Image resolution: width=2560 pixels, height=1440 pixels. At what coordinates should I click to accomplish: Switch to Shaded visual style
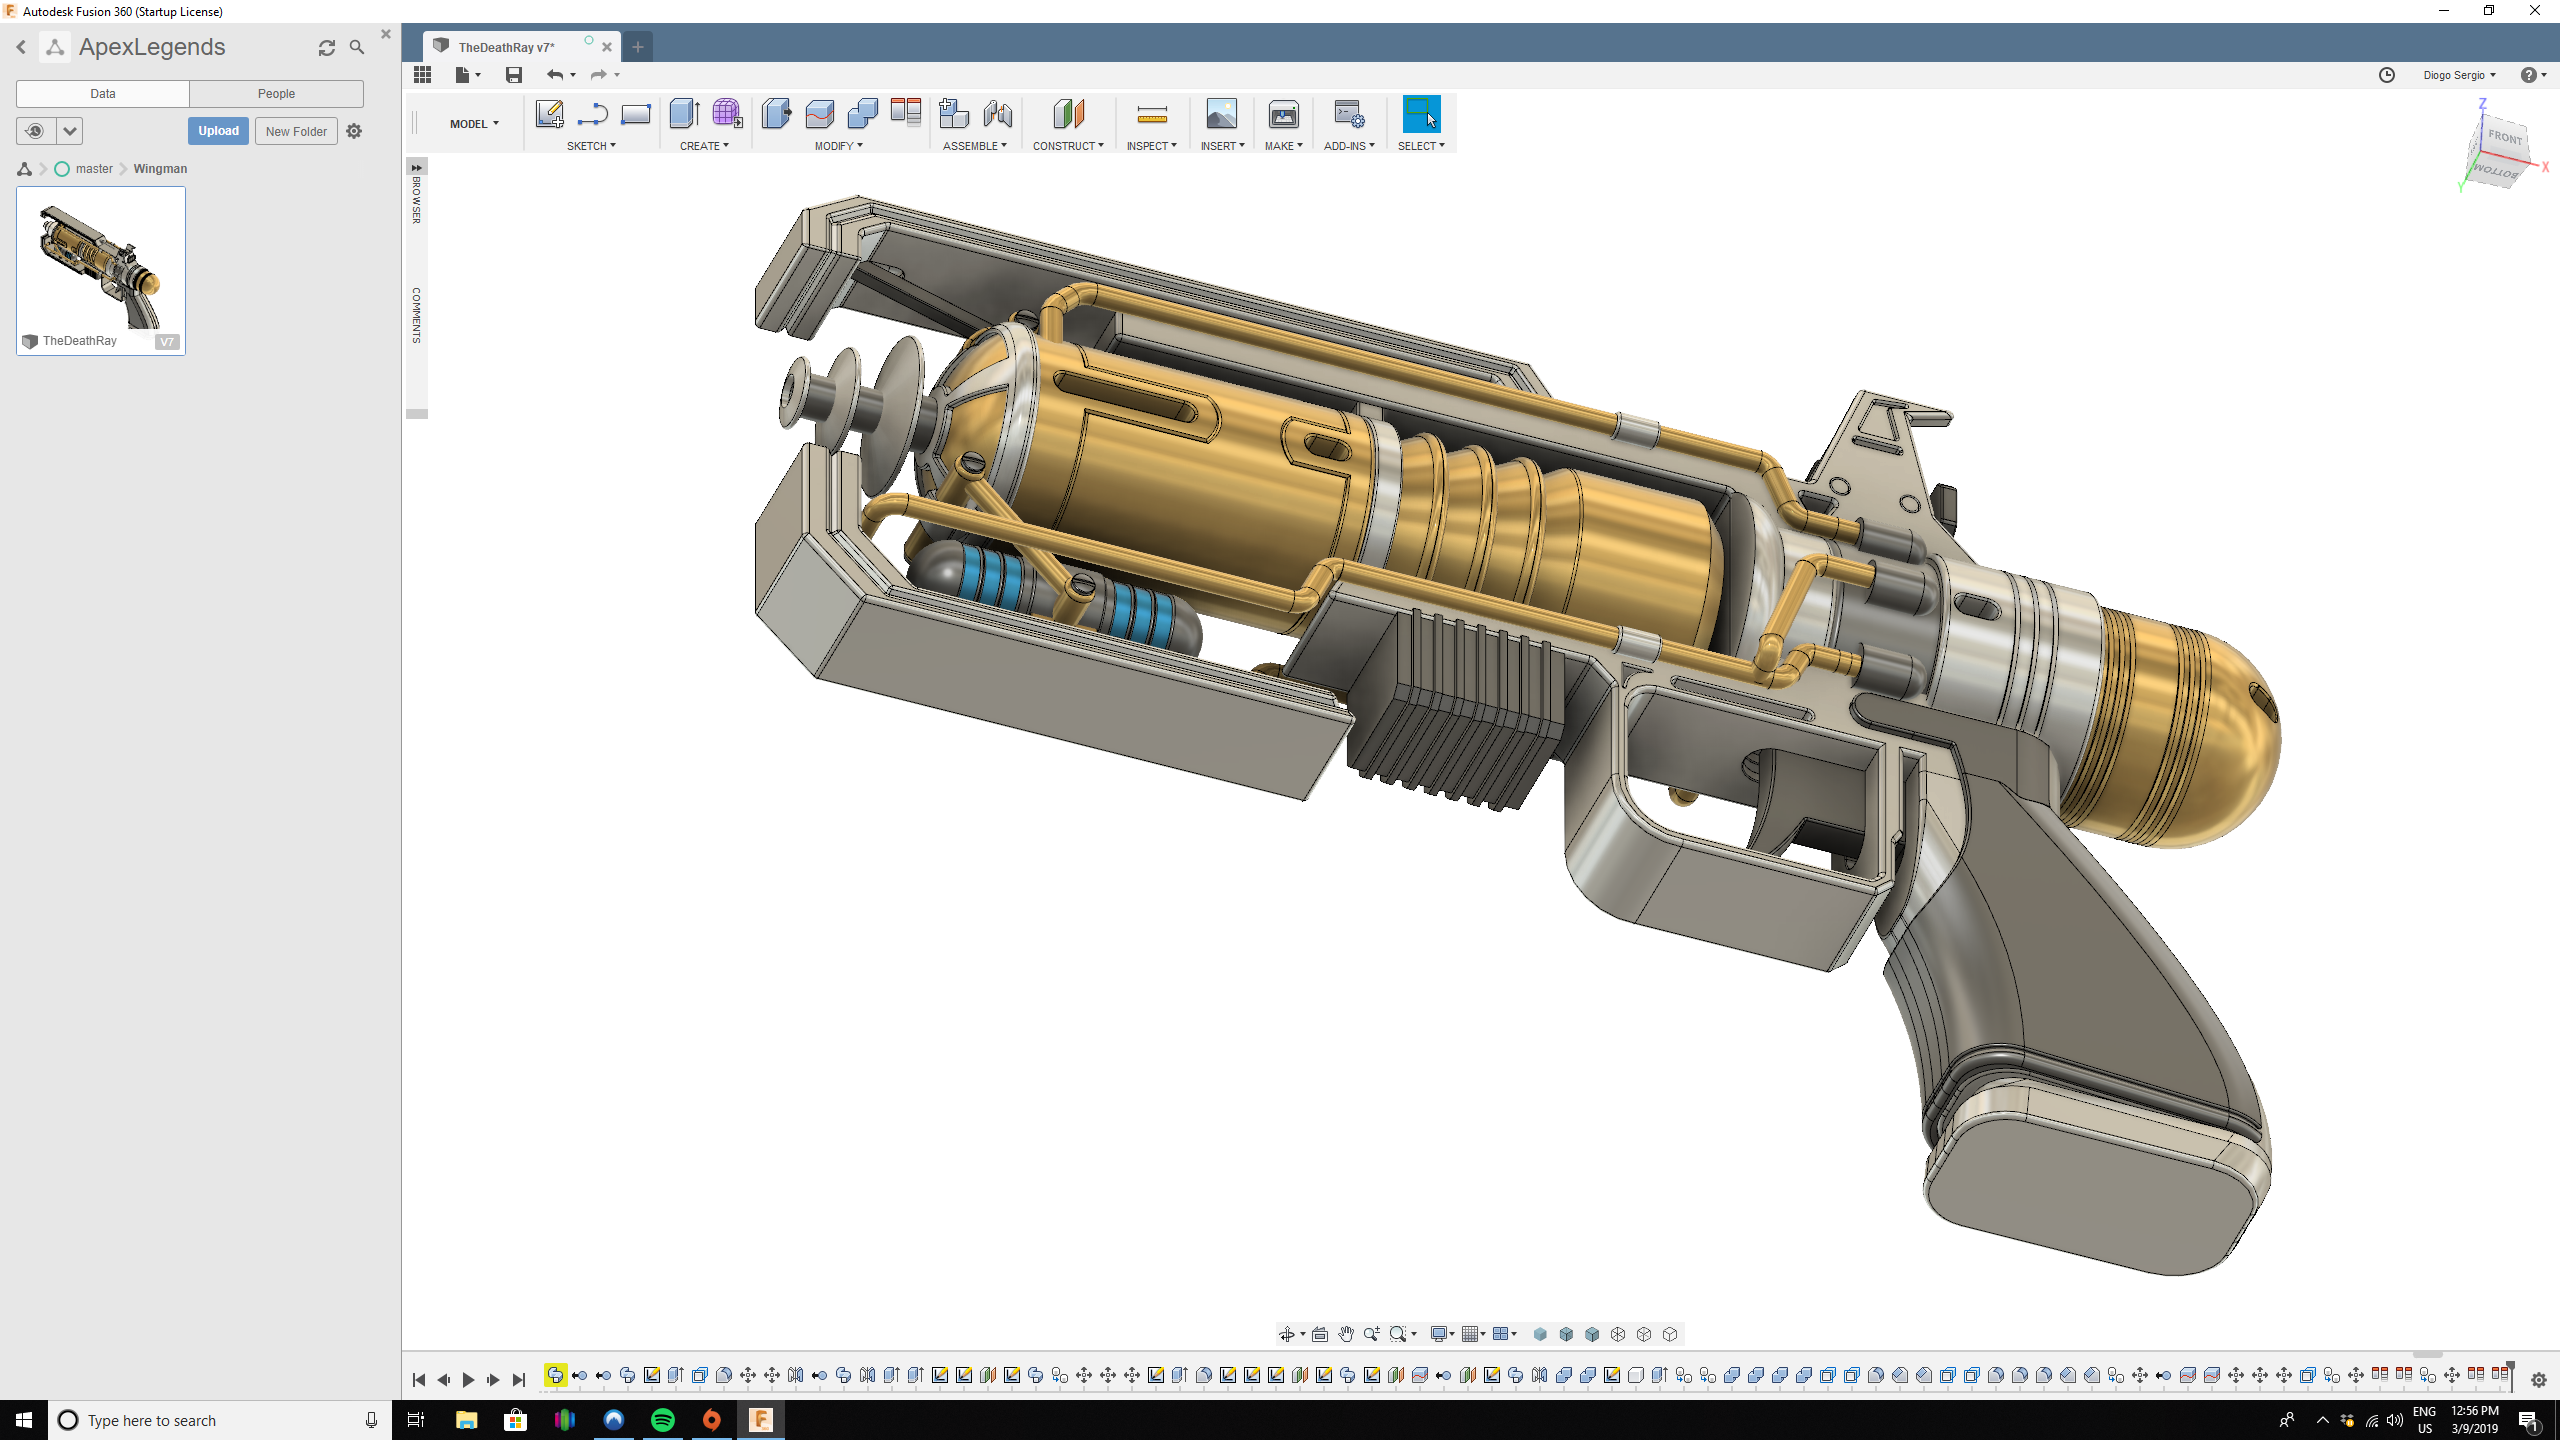click(x=1540, y=1334)
